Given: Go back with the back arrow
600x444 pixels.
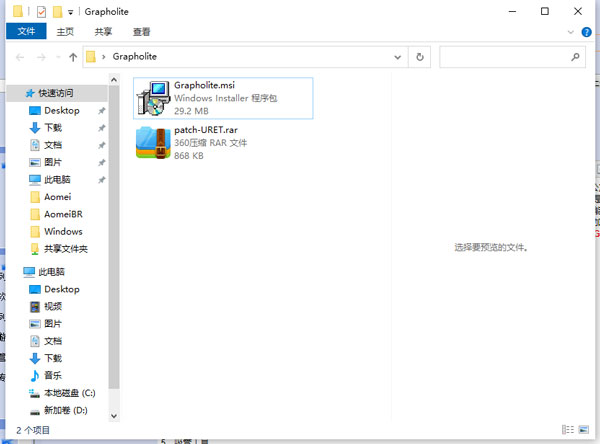Looking at the screenshot, I should [20, 57].
